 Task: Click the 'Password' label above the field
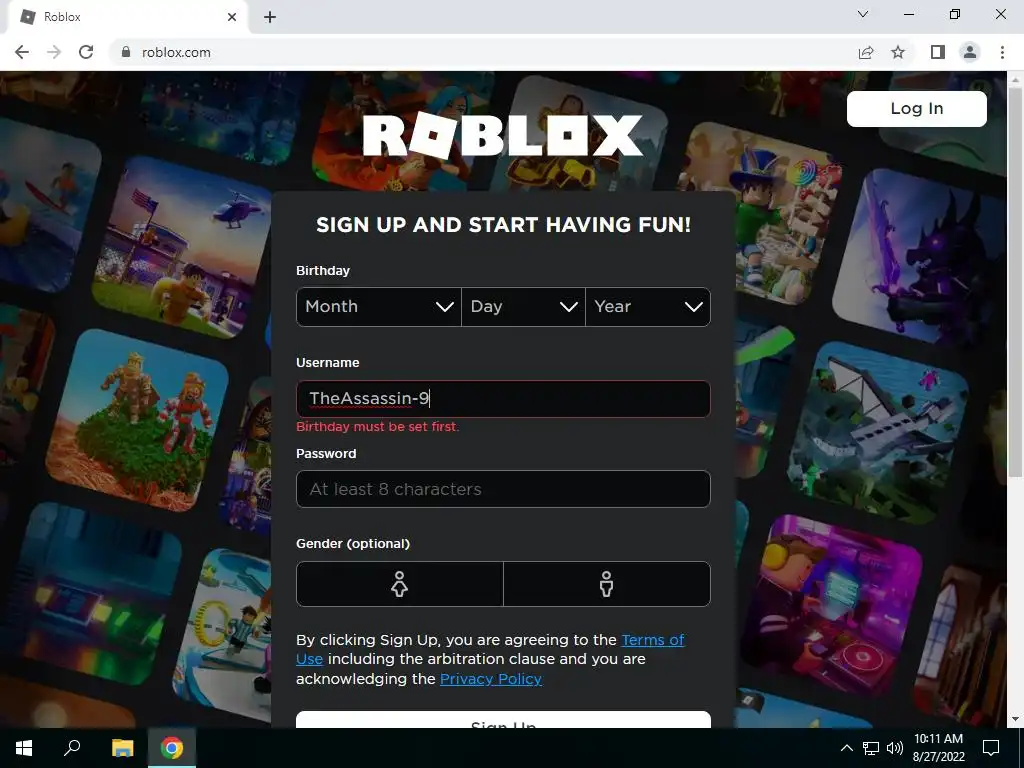[x=326, y=453]
